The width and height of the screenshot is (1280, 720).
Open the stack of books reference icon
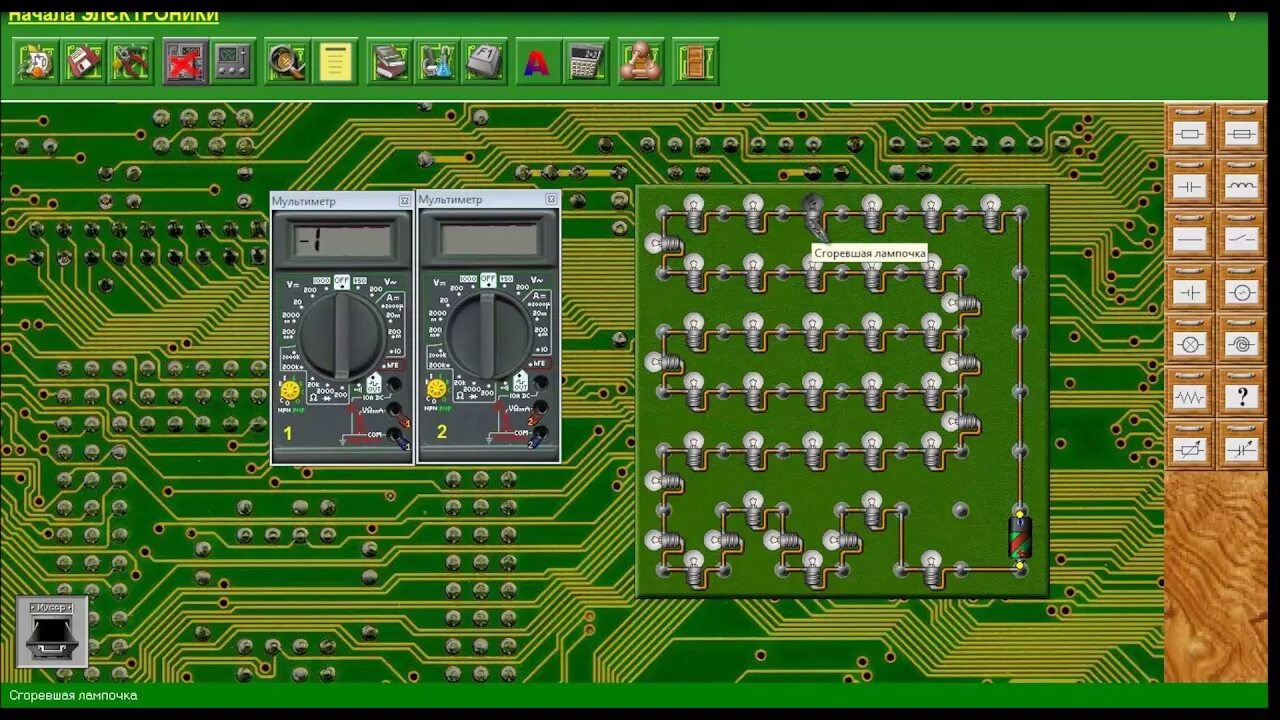(390, 63)
